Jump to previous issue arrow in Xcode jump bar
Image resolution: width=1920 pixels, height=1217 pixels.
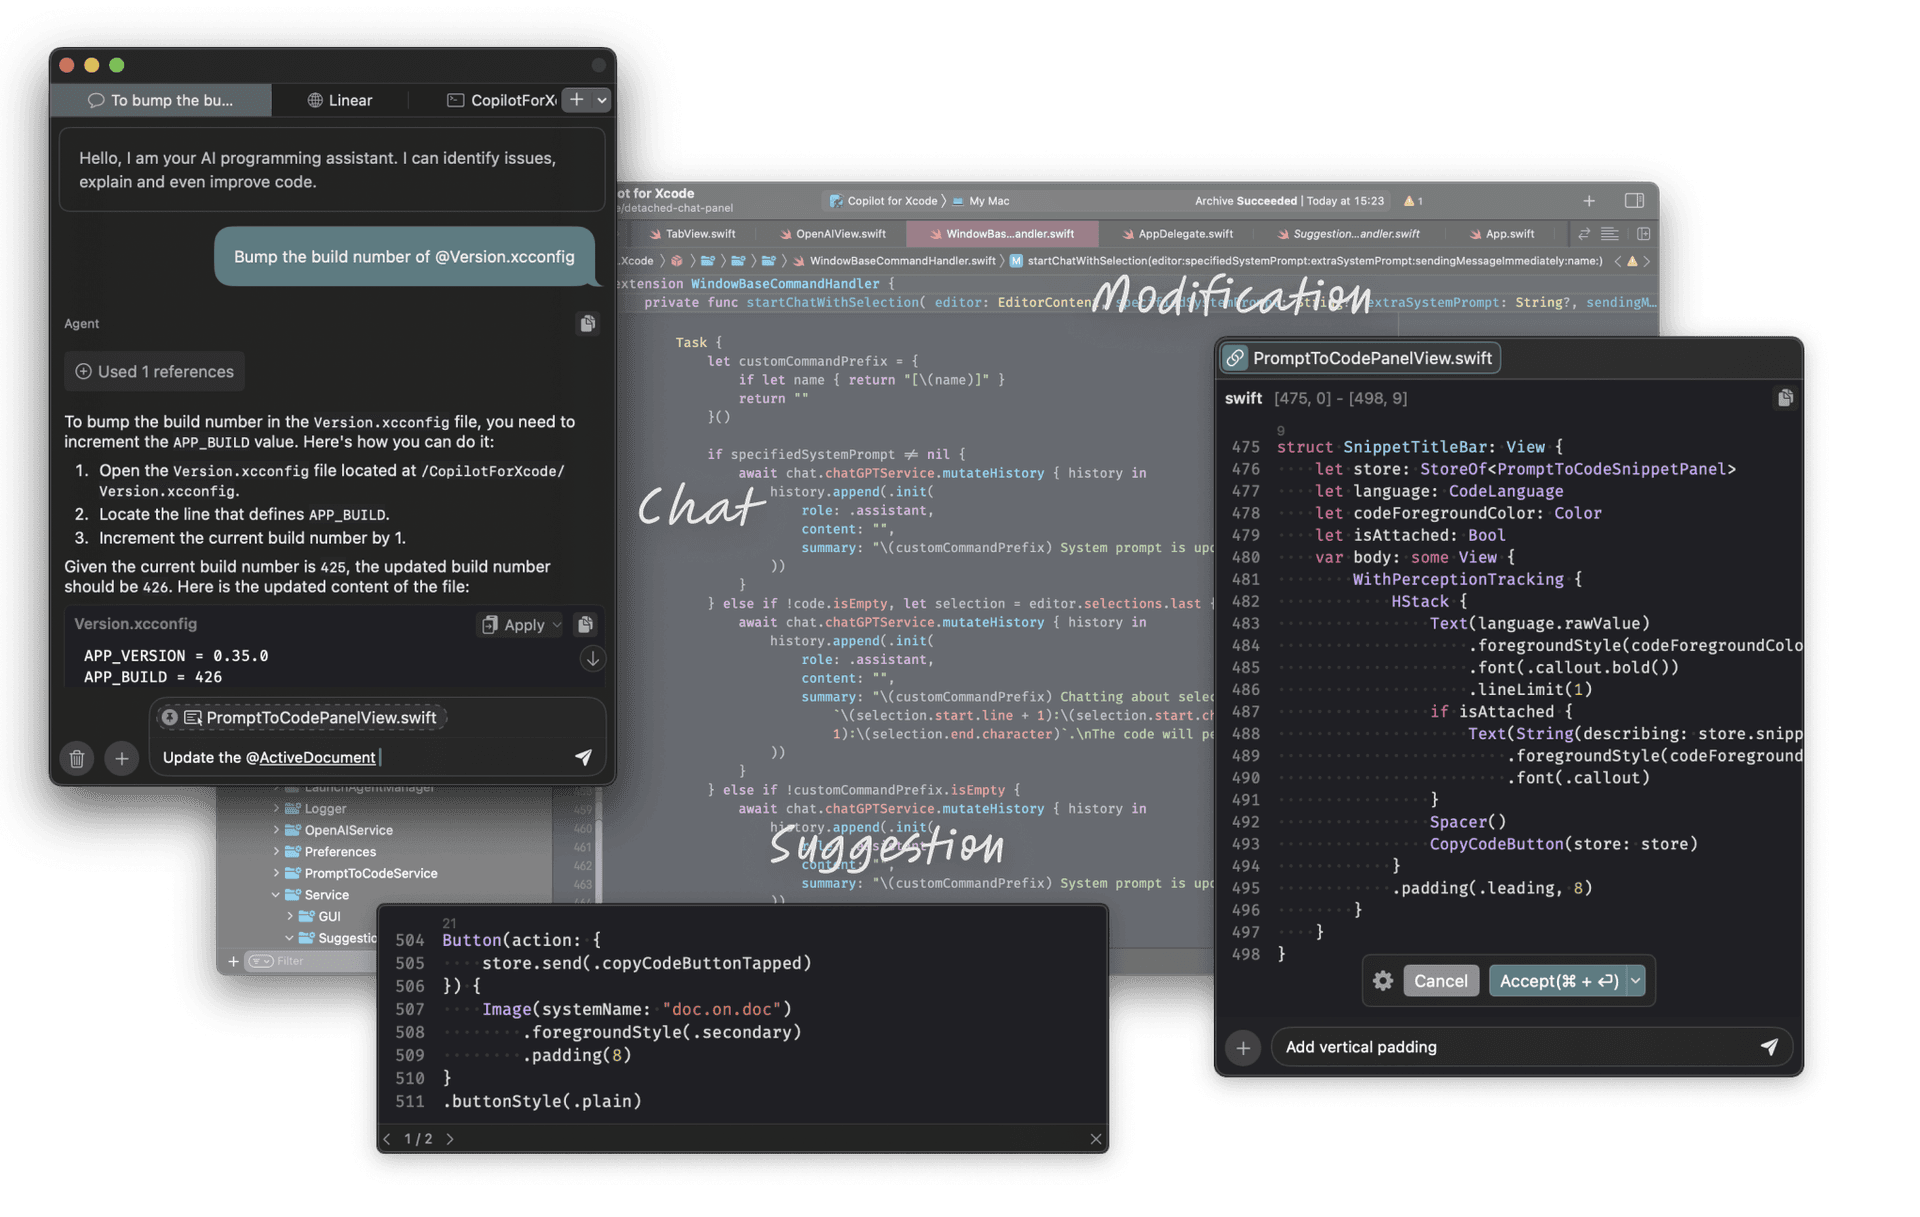[1617, 261]
